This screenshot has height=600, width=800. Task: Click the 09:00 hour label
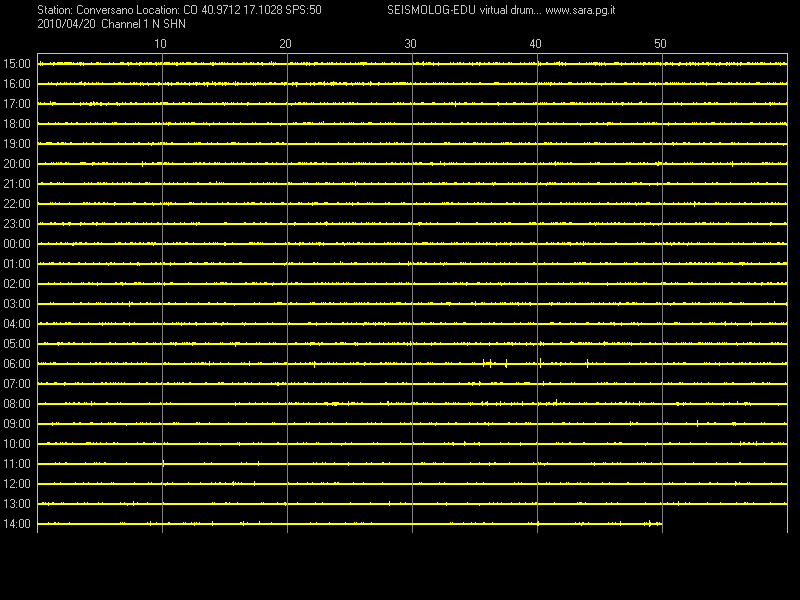pyautogui.click(x=17, y=424)
